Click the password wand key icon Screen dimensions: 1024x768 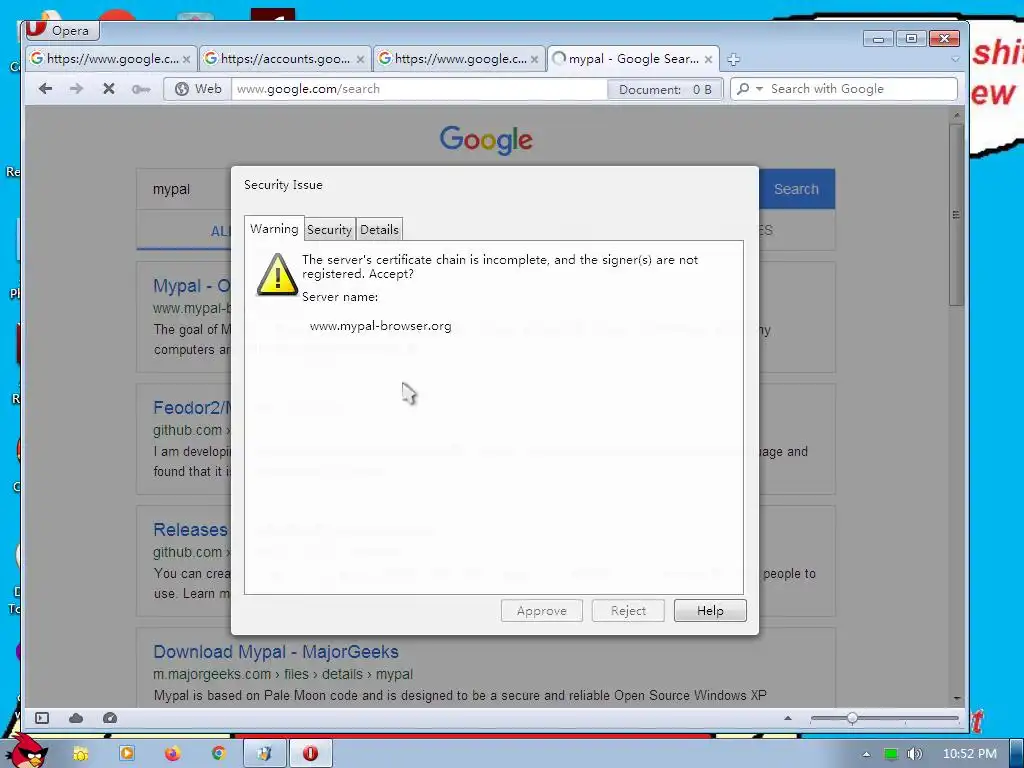140,89
